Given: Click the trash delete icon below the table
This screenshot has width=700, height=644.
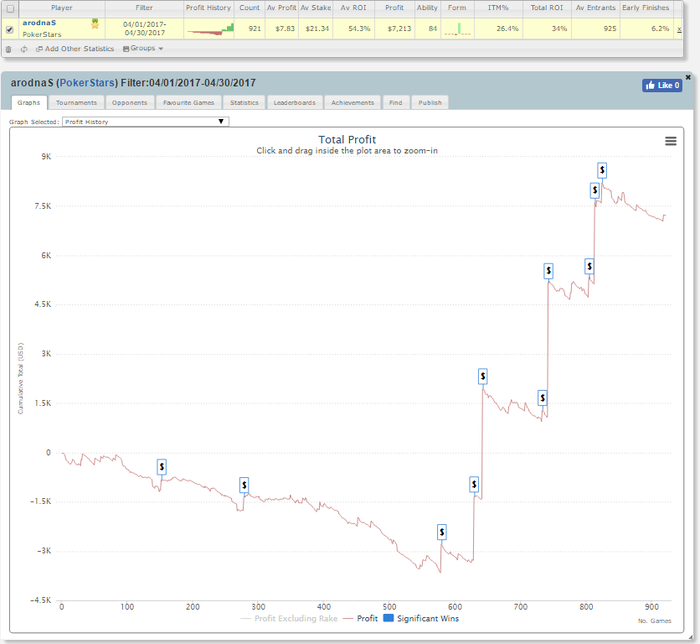Looking at the screenshot, I should pyautogui.click(x=8, y=49).
